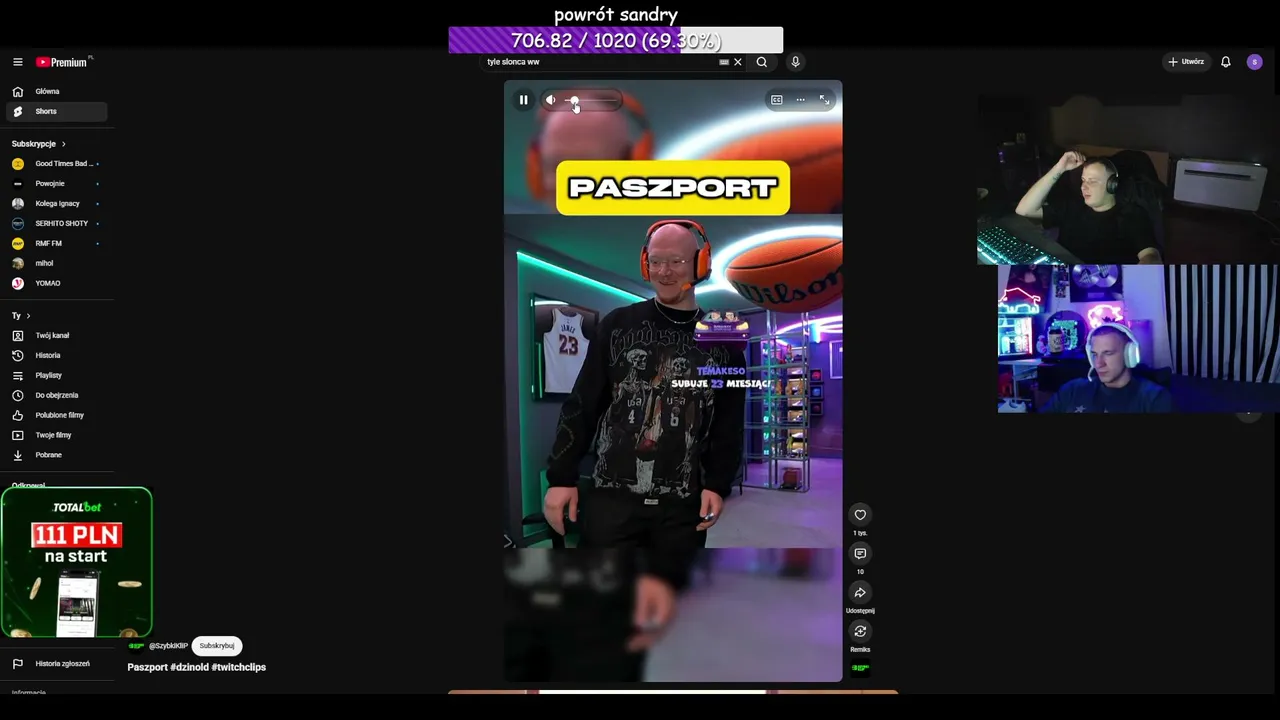This screenshot has width=1280, height=720.
Task: Open the mihol channel subscription
Action: click(56, 263)
